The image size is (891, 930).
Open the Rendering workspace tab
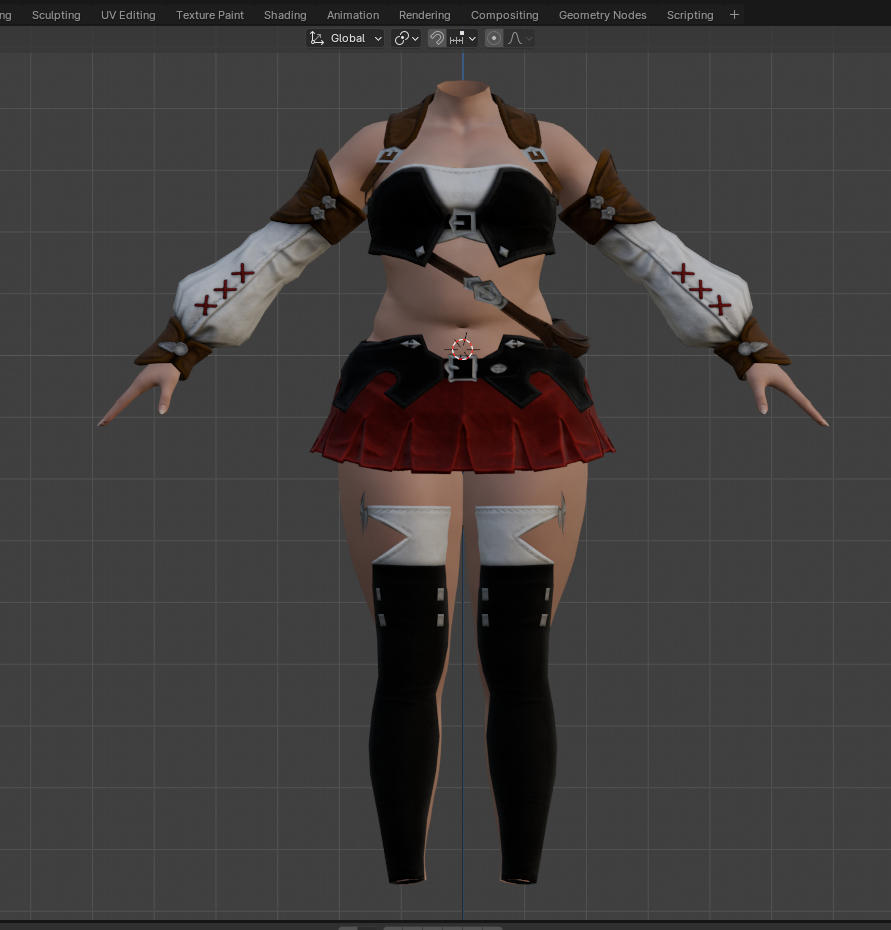424,15
